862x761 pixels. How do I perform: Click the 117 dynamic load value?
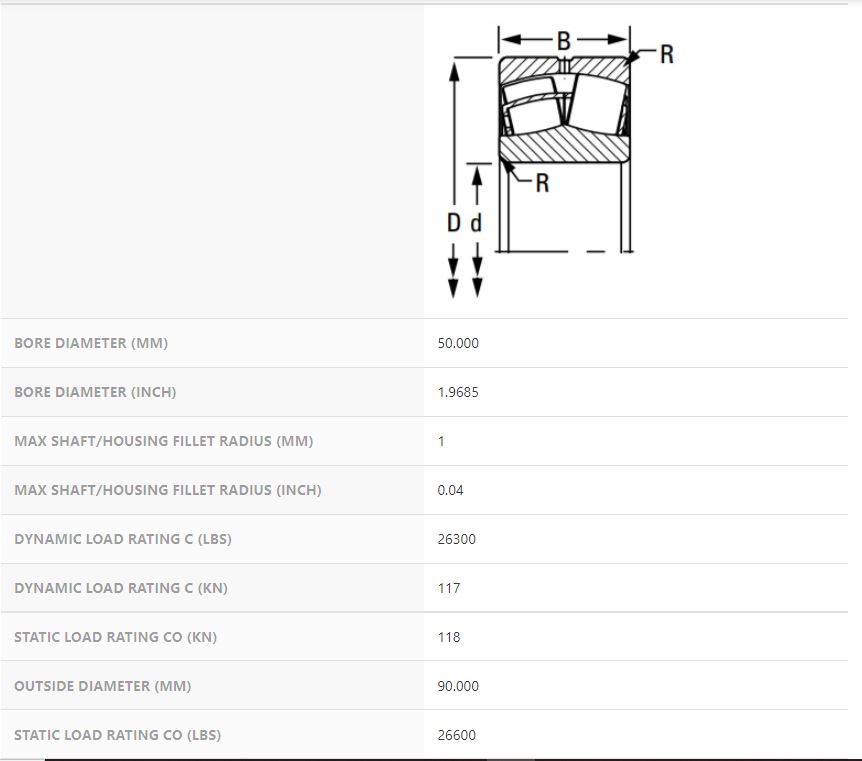click(449, 588)
